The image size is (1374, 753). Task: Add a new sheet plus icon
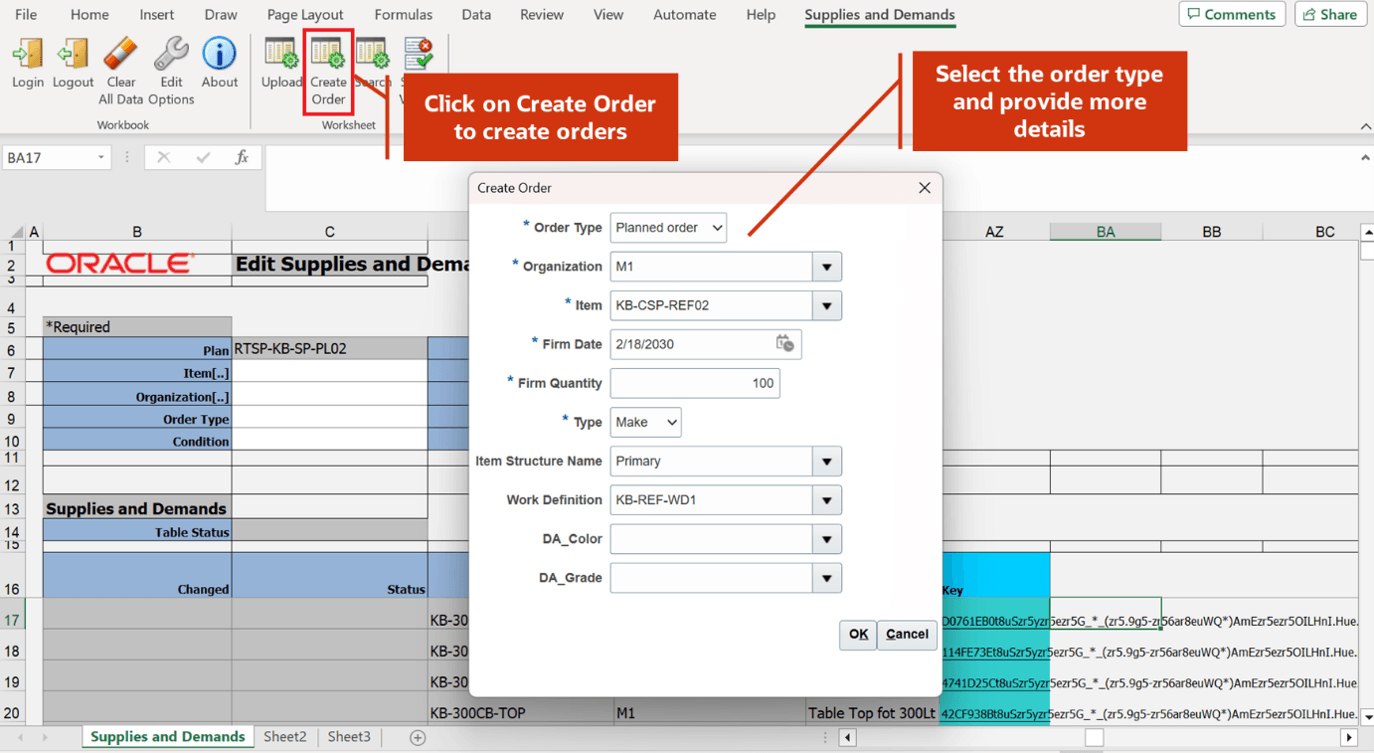click(418, 737)
